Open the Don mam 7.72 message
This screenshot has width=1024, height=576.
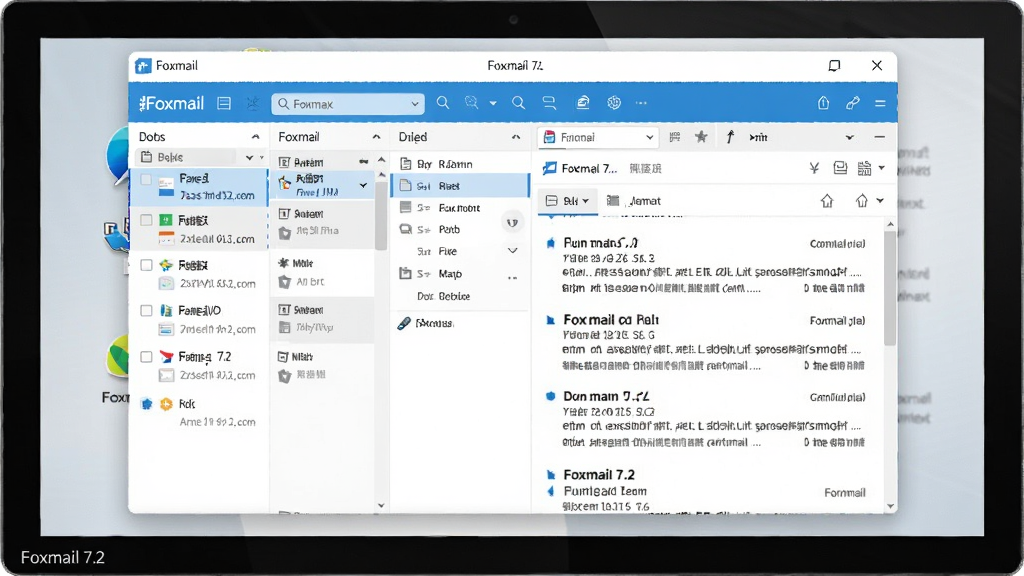[x=709, y=419]
